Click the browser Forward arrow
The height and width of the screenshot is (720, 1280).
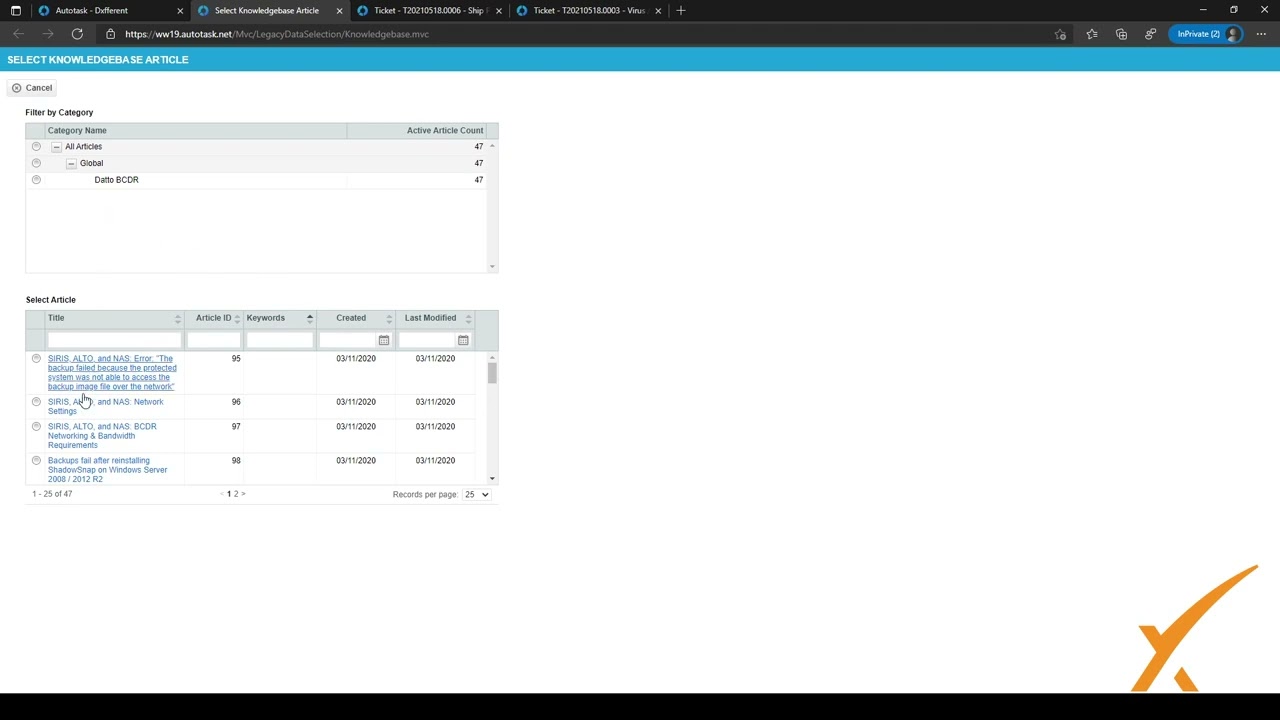point(47,34)
